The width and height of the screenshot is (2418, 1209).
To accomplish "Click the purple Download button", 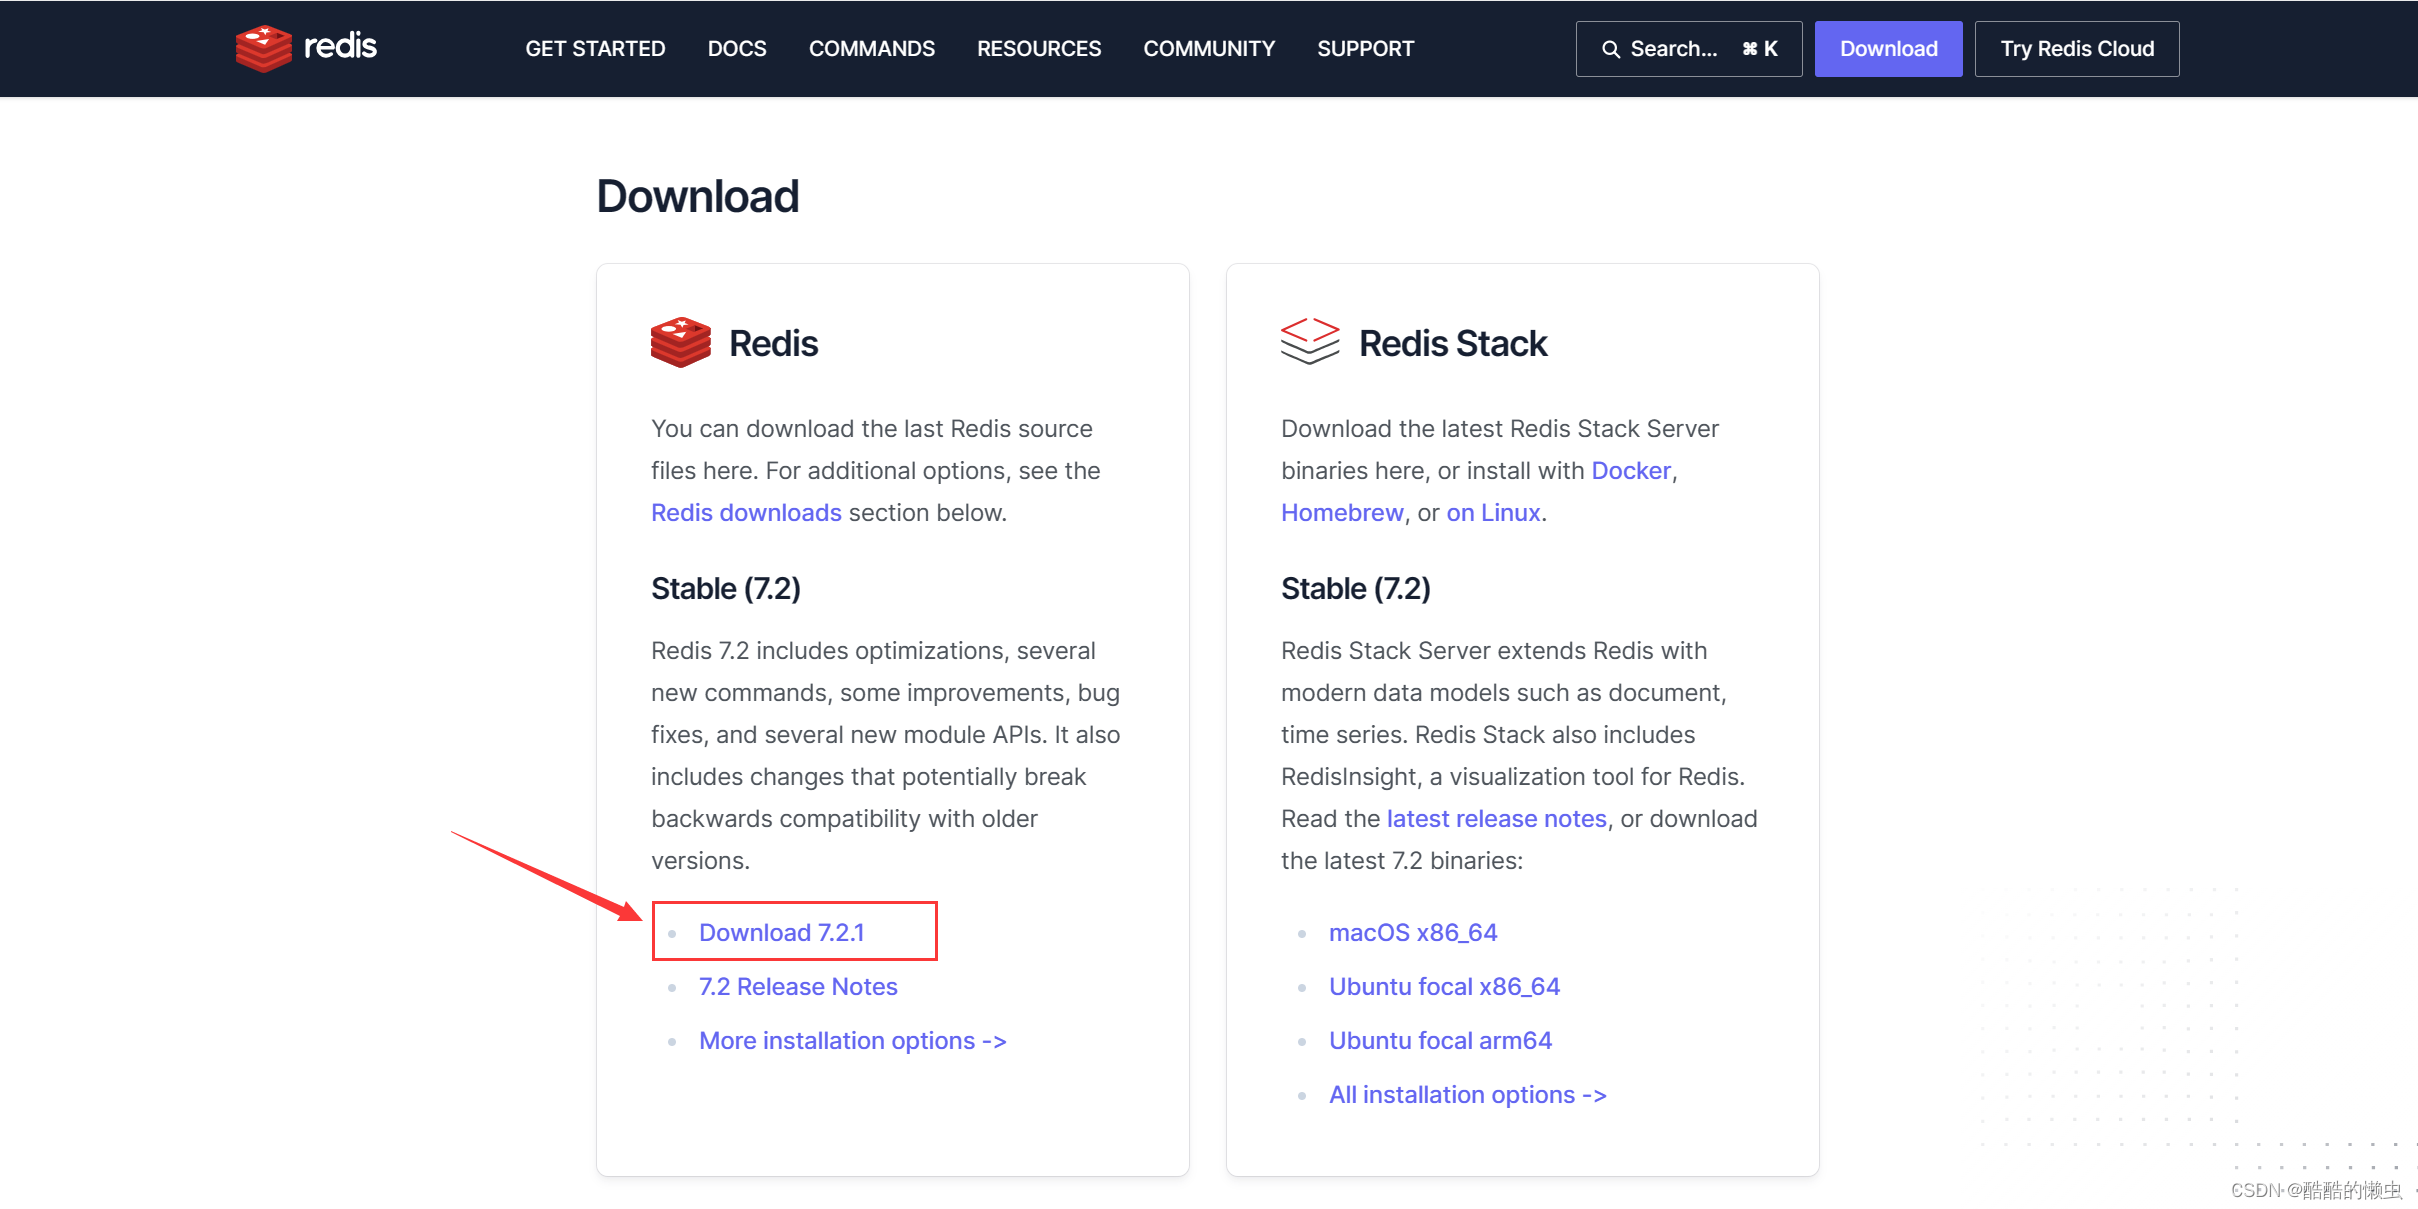I will click(1888, 49).
